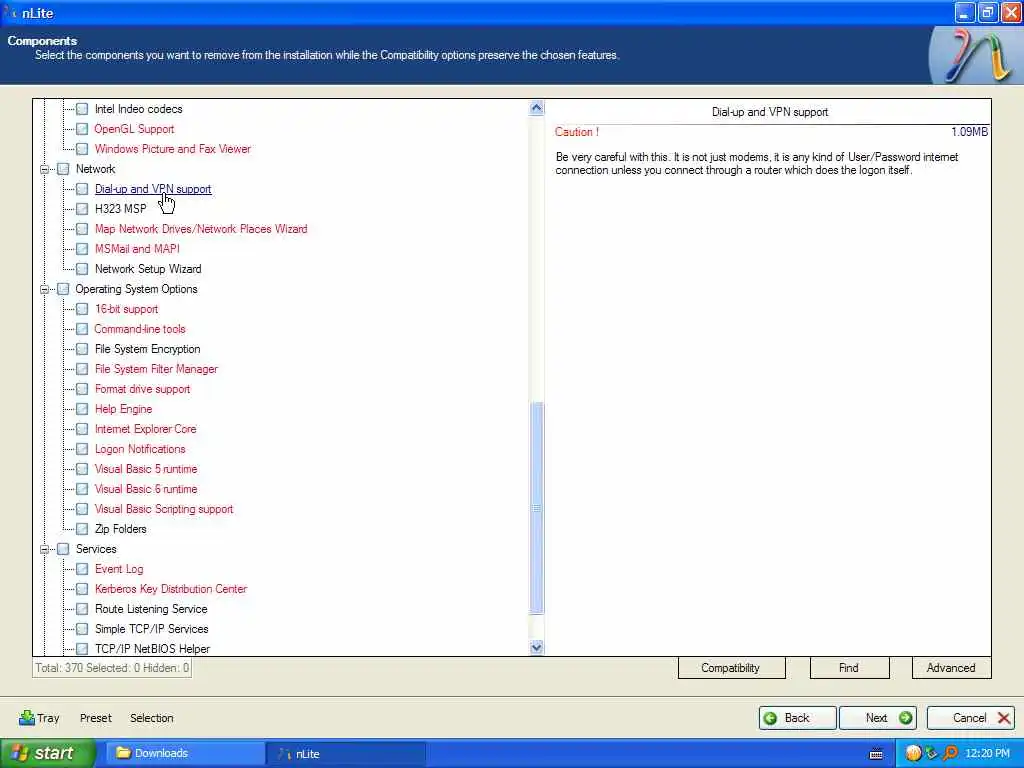Select the H323 MSP tree item

[121, 209]
